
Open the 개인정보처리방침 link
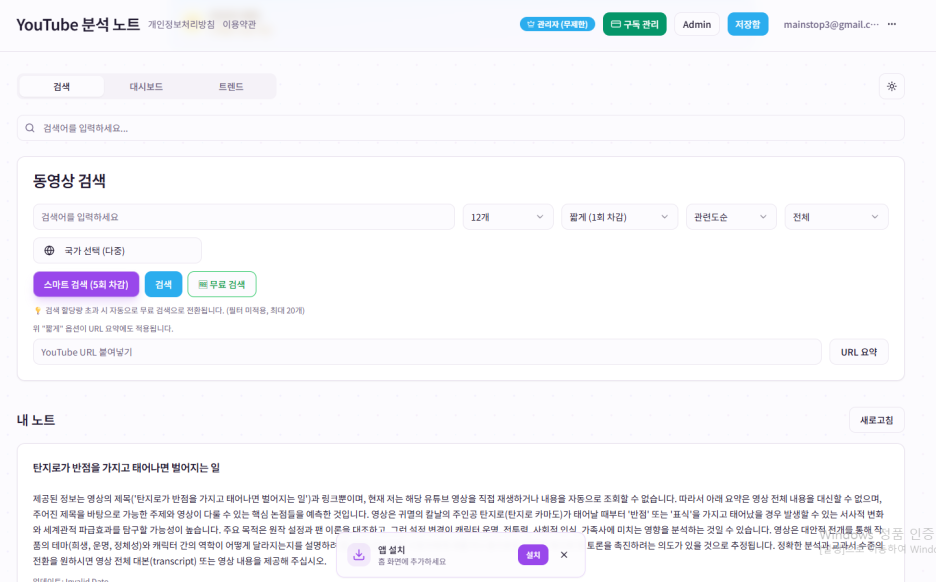pyautogui.click(x=181, y=24)
